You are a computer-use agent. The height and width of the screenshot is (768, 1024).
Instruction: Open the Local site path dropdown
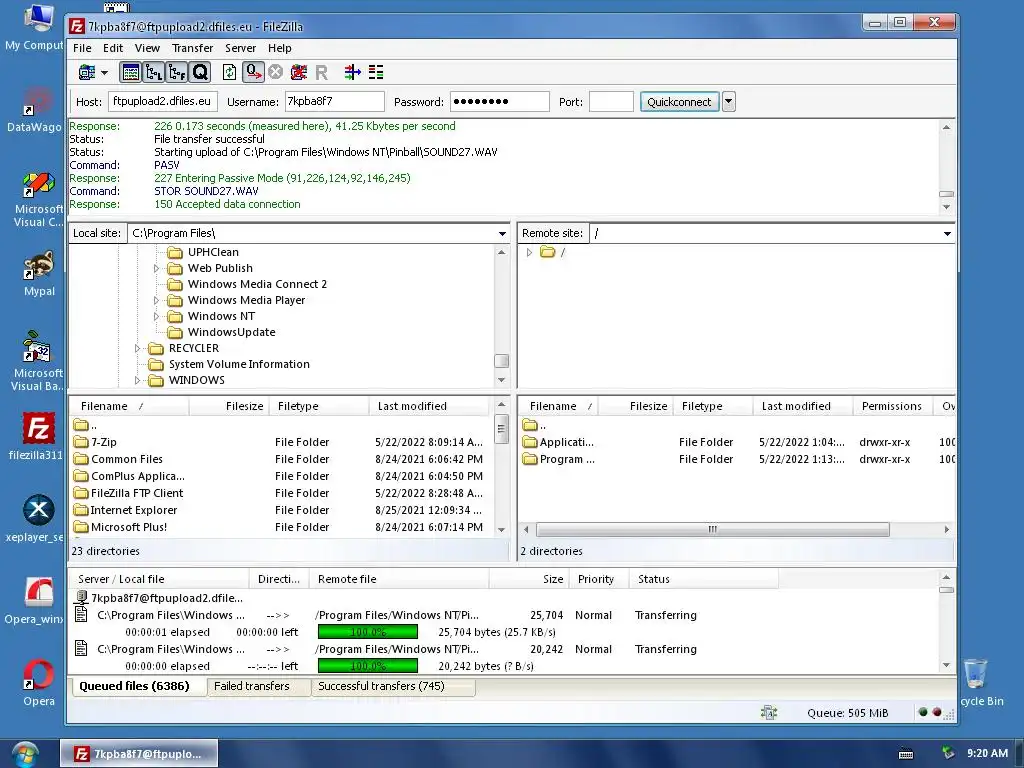tap(502, 234)
